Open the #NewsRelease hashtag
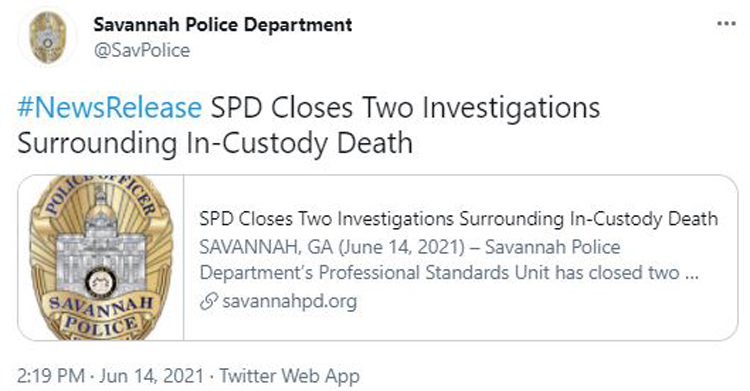Image resolution: width=750 pixels, height=391 pixels. pyautogui.click(x=110, y=107)
